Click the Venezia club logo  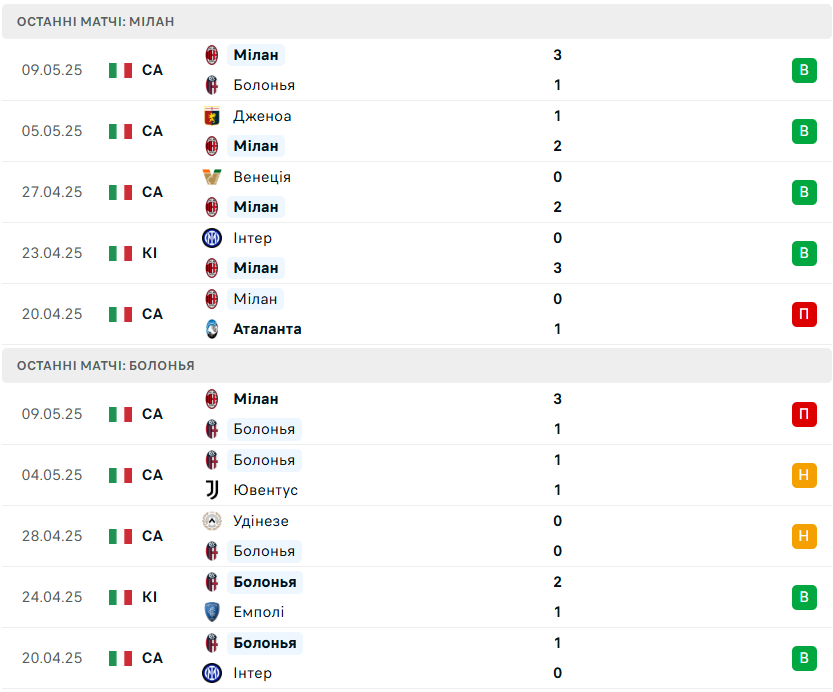pyautogui.click(x=212, y=177)
